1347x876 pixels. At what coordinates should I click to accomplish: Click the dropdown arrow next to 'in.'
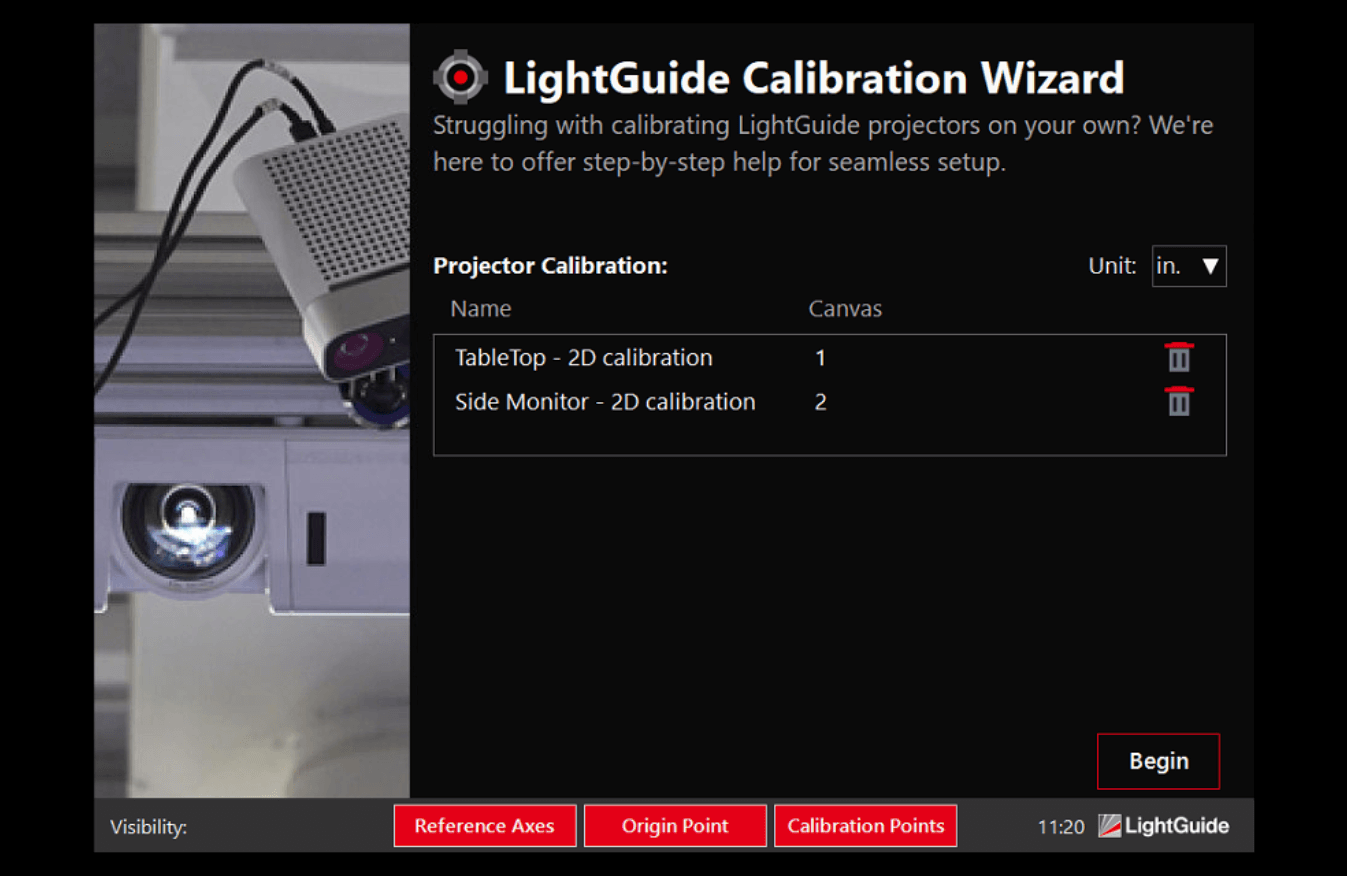pos(1211,266)
